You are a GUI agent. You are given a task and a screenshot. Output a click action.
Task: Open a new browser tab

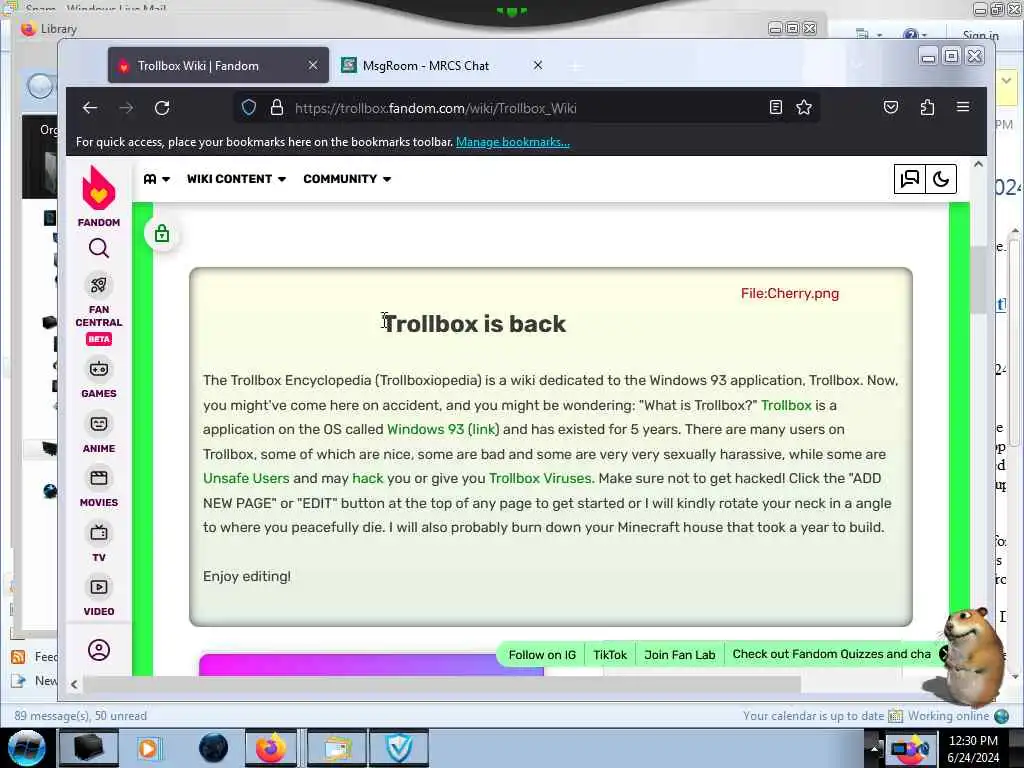(575, 67)
